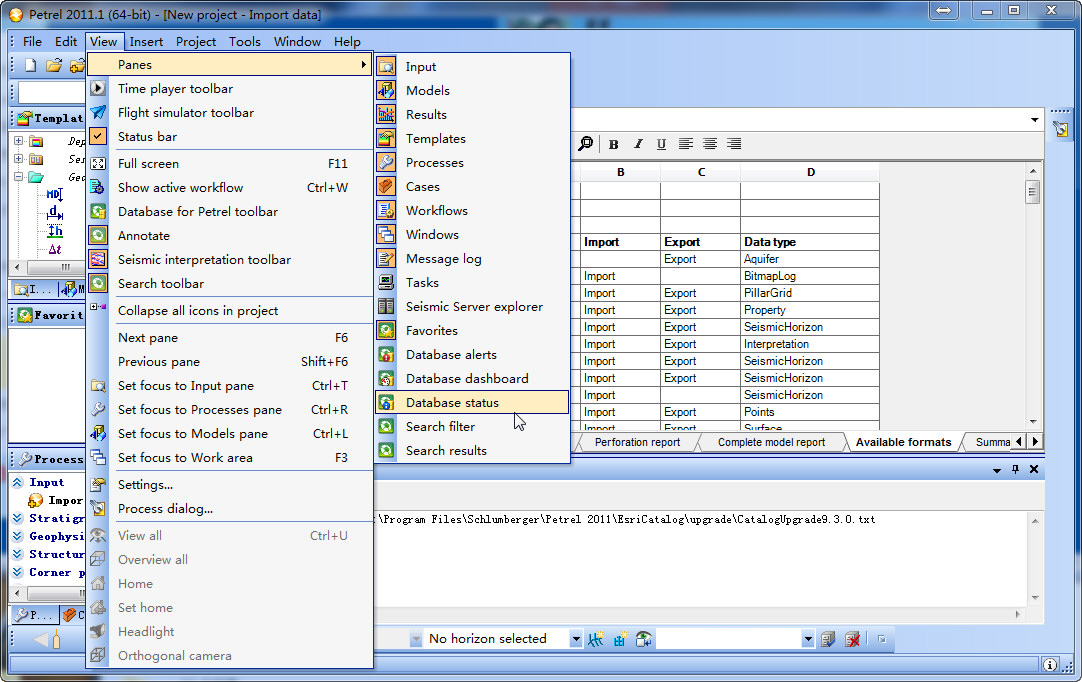
Task: Choose Show active workflow entry
Action: (x=230, y=188)
